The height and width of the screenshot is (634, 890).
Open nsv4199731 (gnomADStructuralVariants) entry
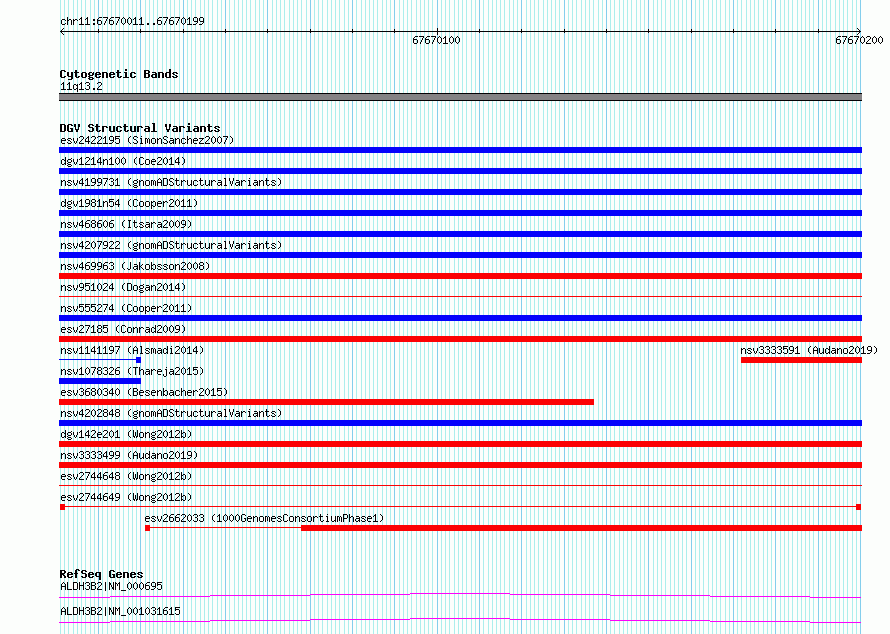(x=171, y=182)
